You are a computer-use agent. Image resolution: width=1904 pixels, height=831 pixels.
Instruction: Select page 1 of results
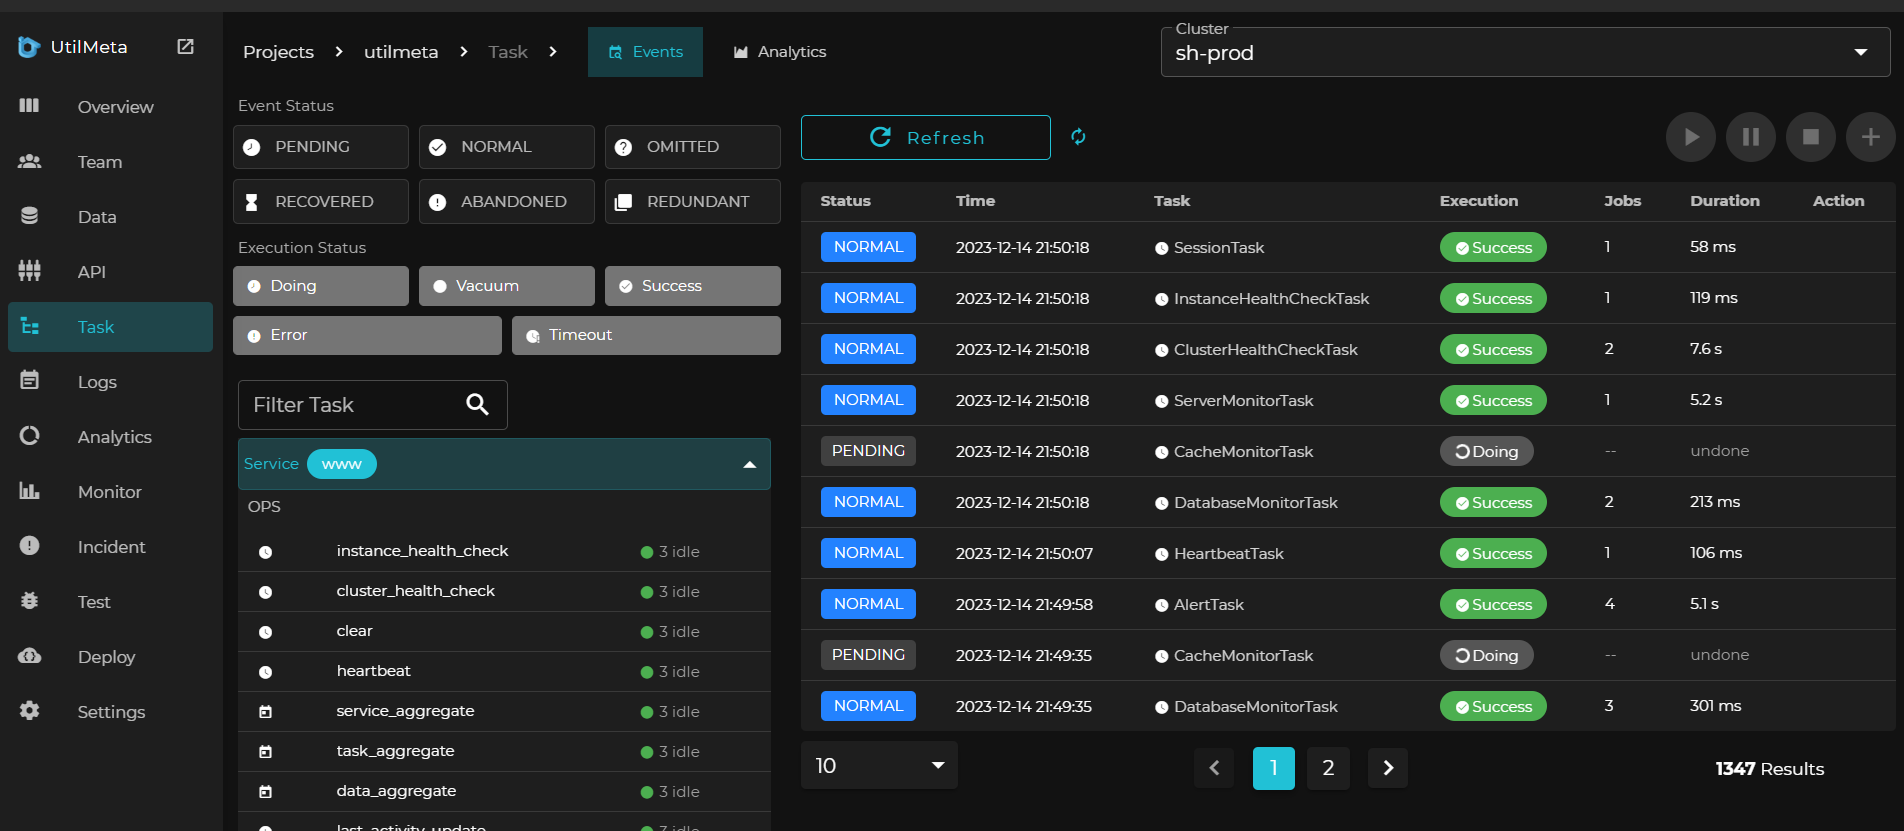pos(1273,768)
